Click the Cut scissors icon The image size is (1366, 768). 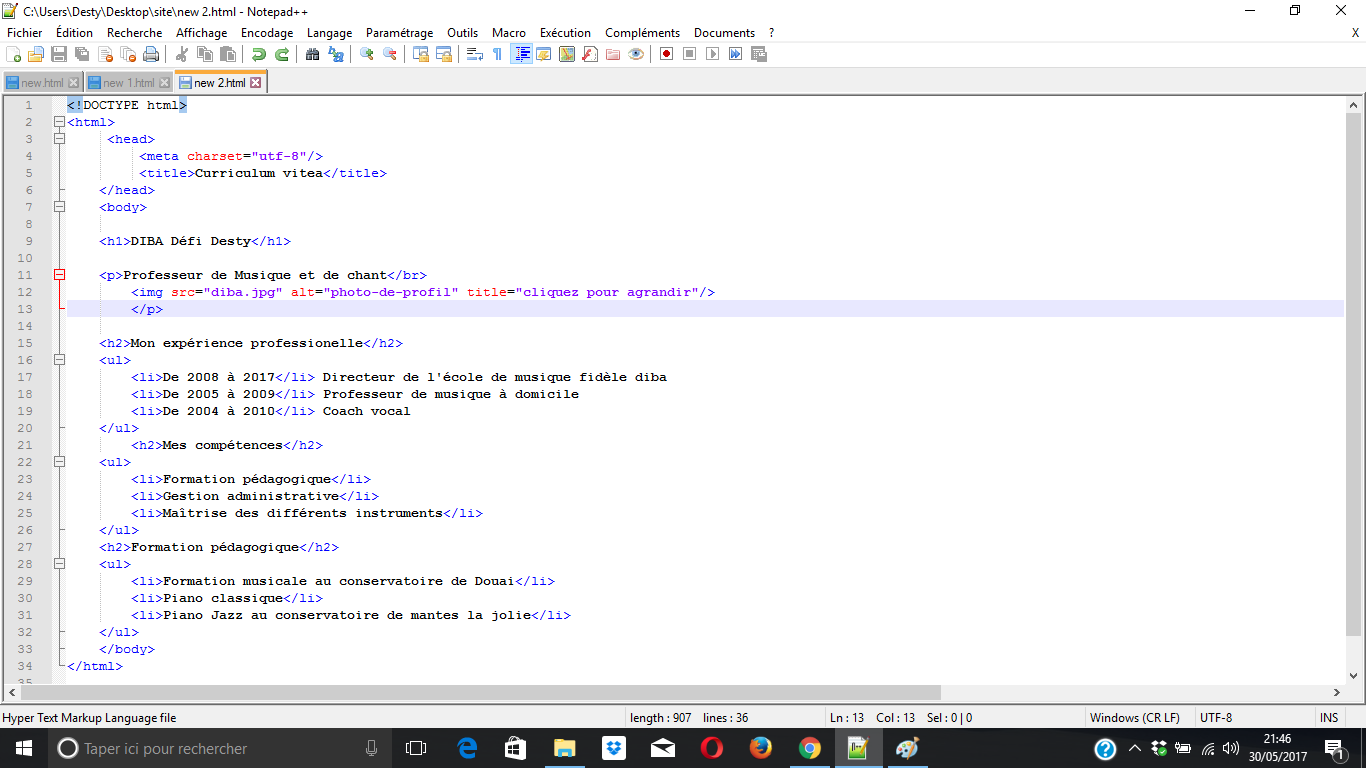(x=183, y=54)
